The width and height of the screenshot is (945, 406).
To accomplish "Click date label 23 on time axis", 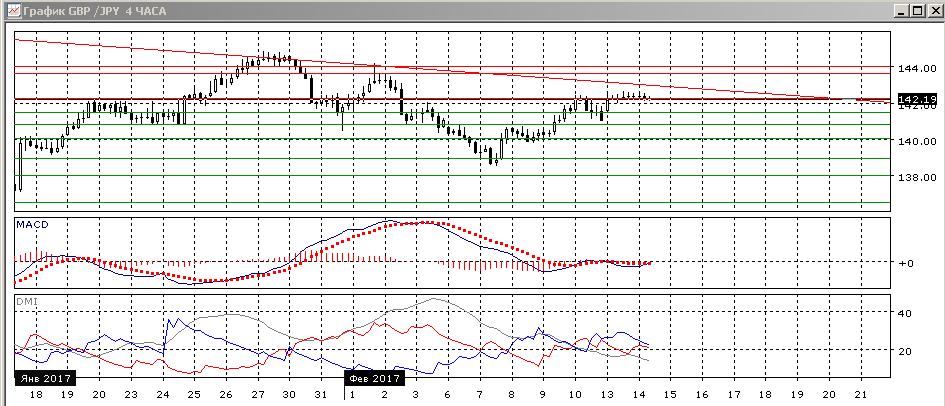I will click(x=131, y=395).
